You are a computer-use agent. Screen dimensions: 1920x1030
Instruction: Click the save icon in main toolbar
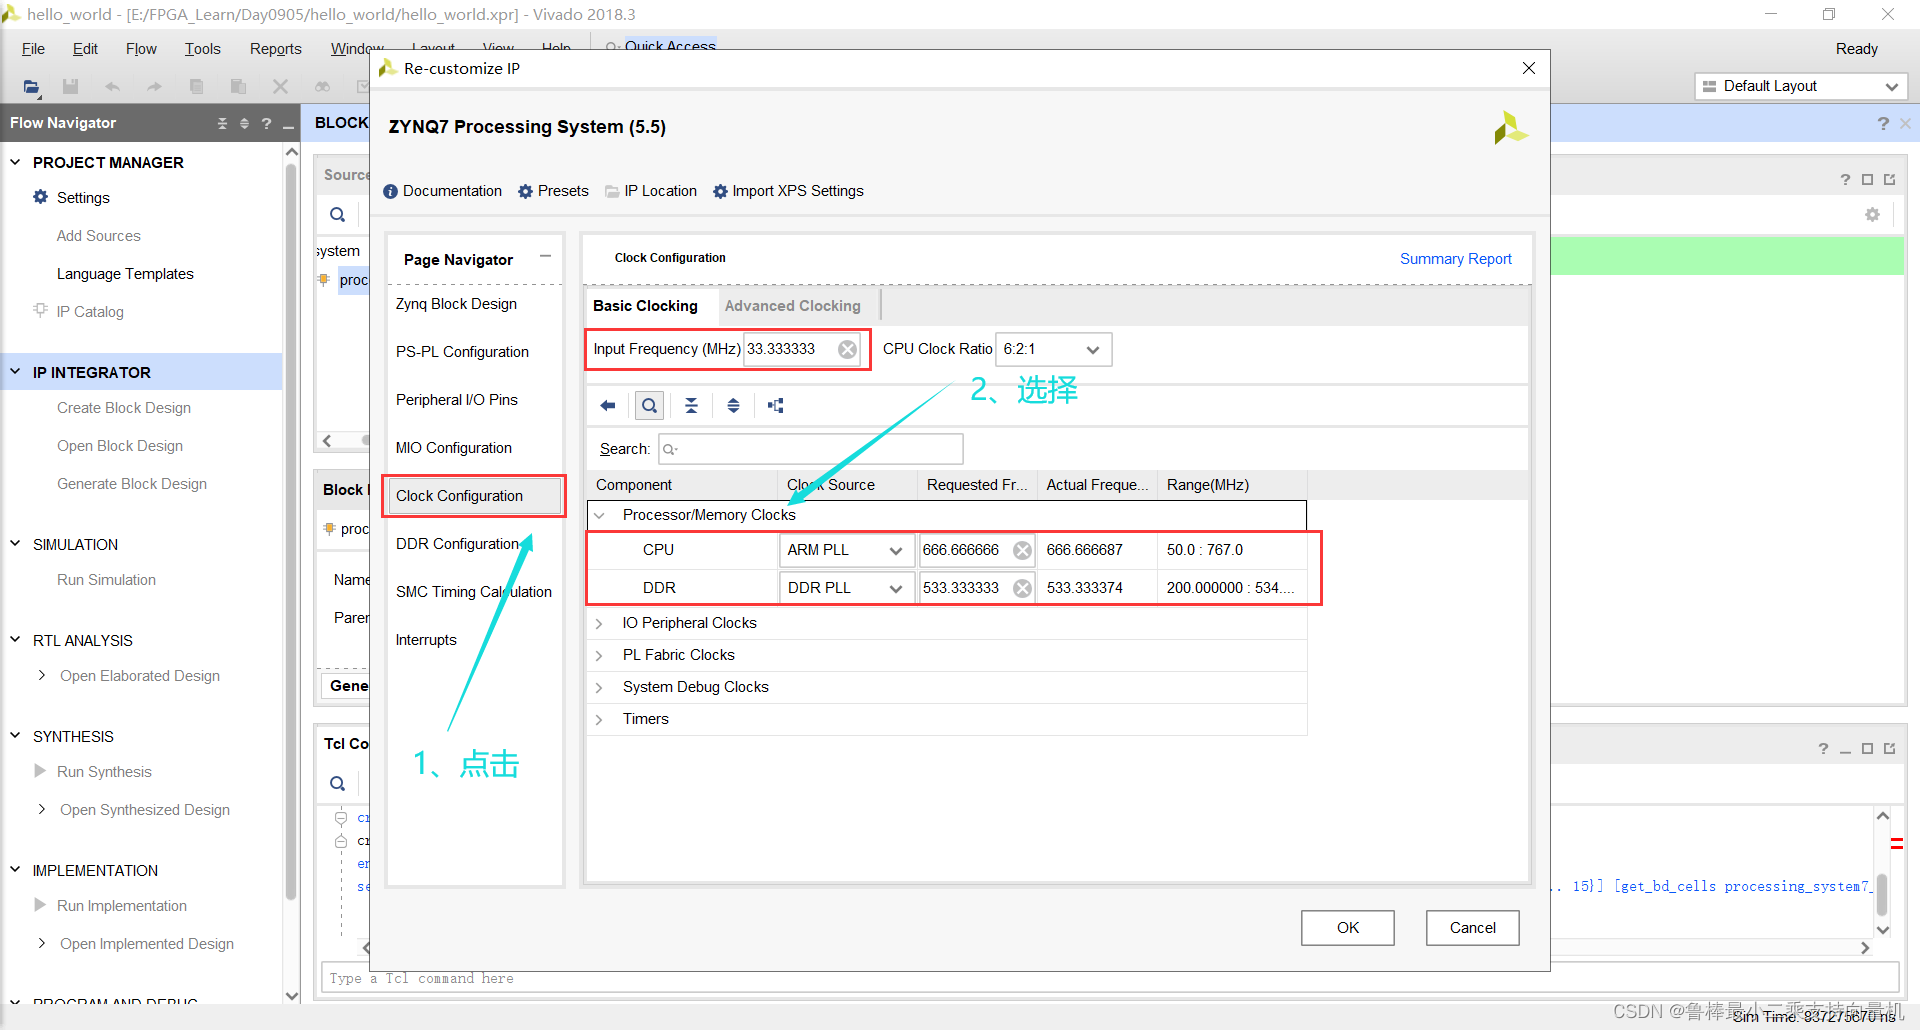[x=70, y=87]
